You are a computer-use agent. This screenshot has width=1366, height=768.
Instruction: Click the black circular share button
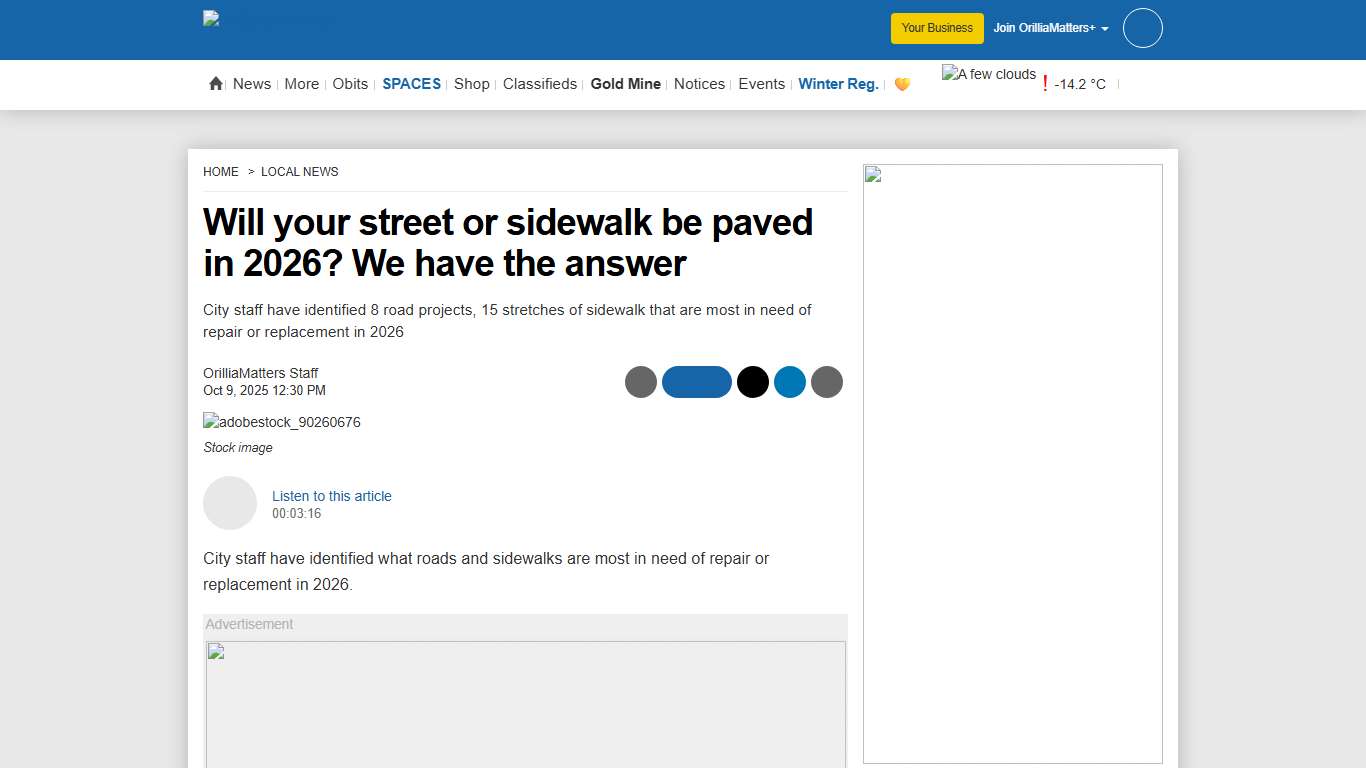(x=753, y=382)
